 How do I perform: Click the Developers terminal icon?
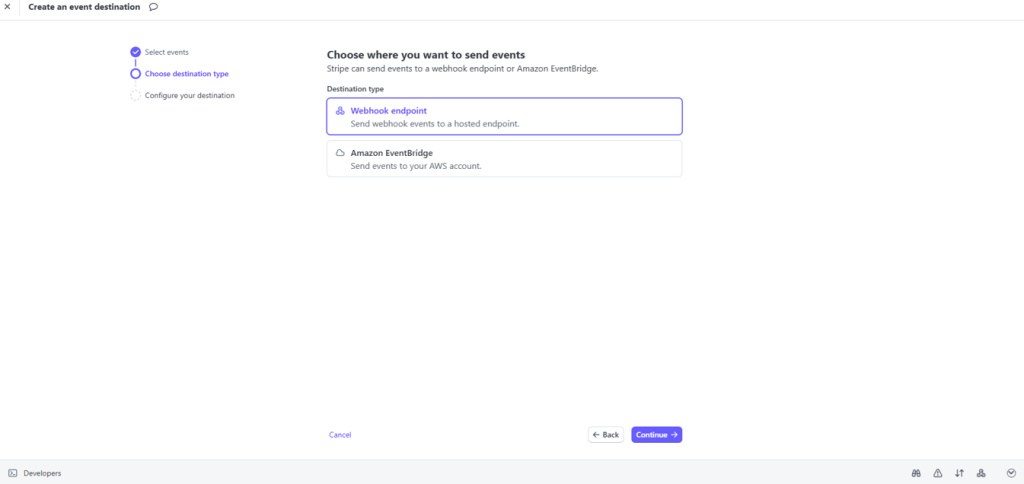coord(13,473)
